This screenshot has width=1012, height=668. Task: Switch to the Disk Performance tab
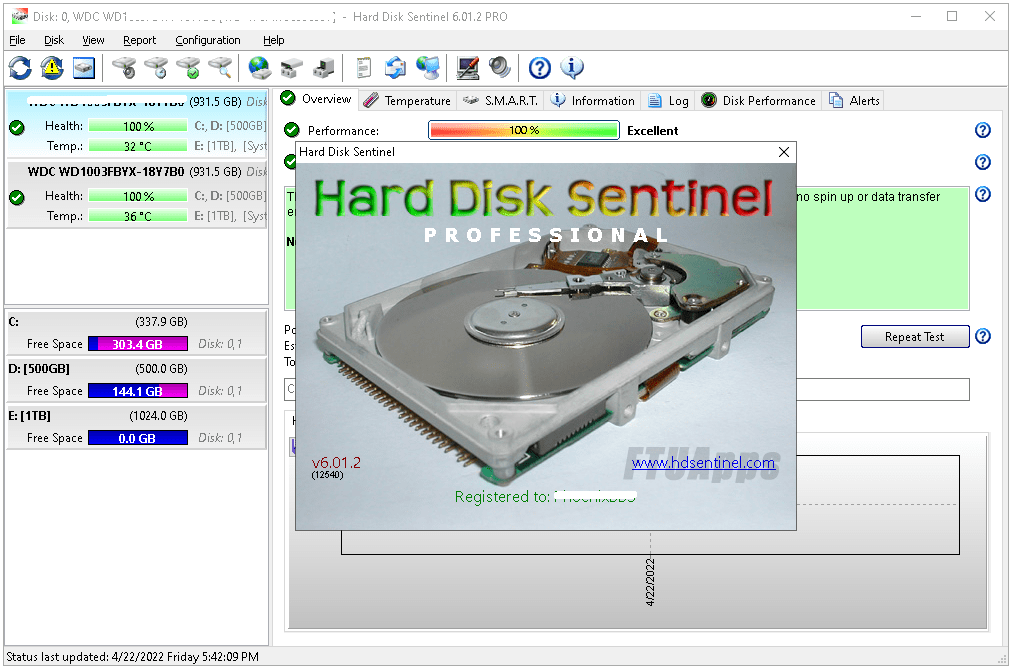coord(759,101)
